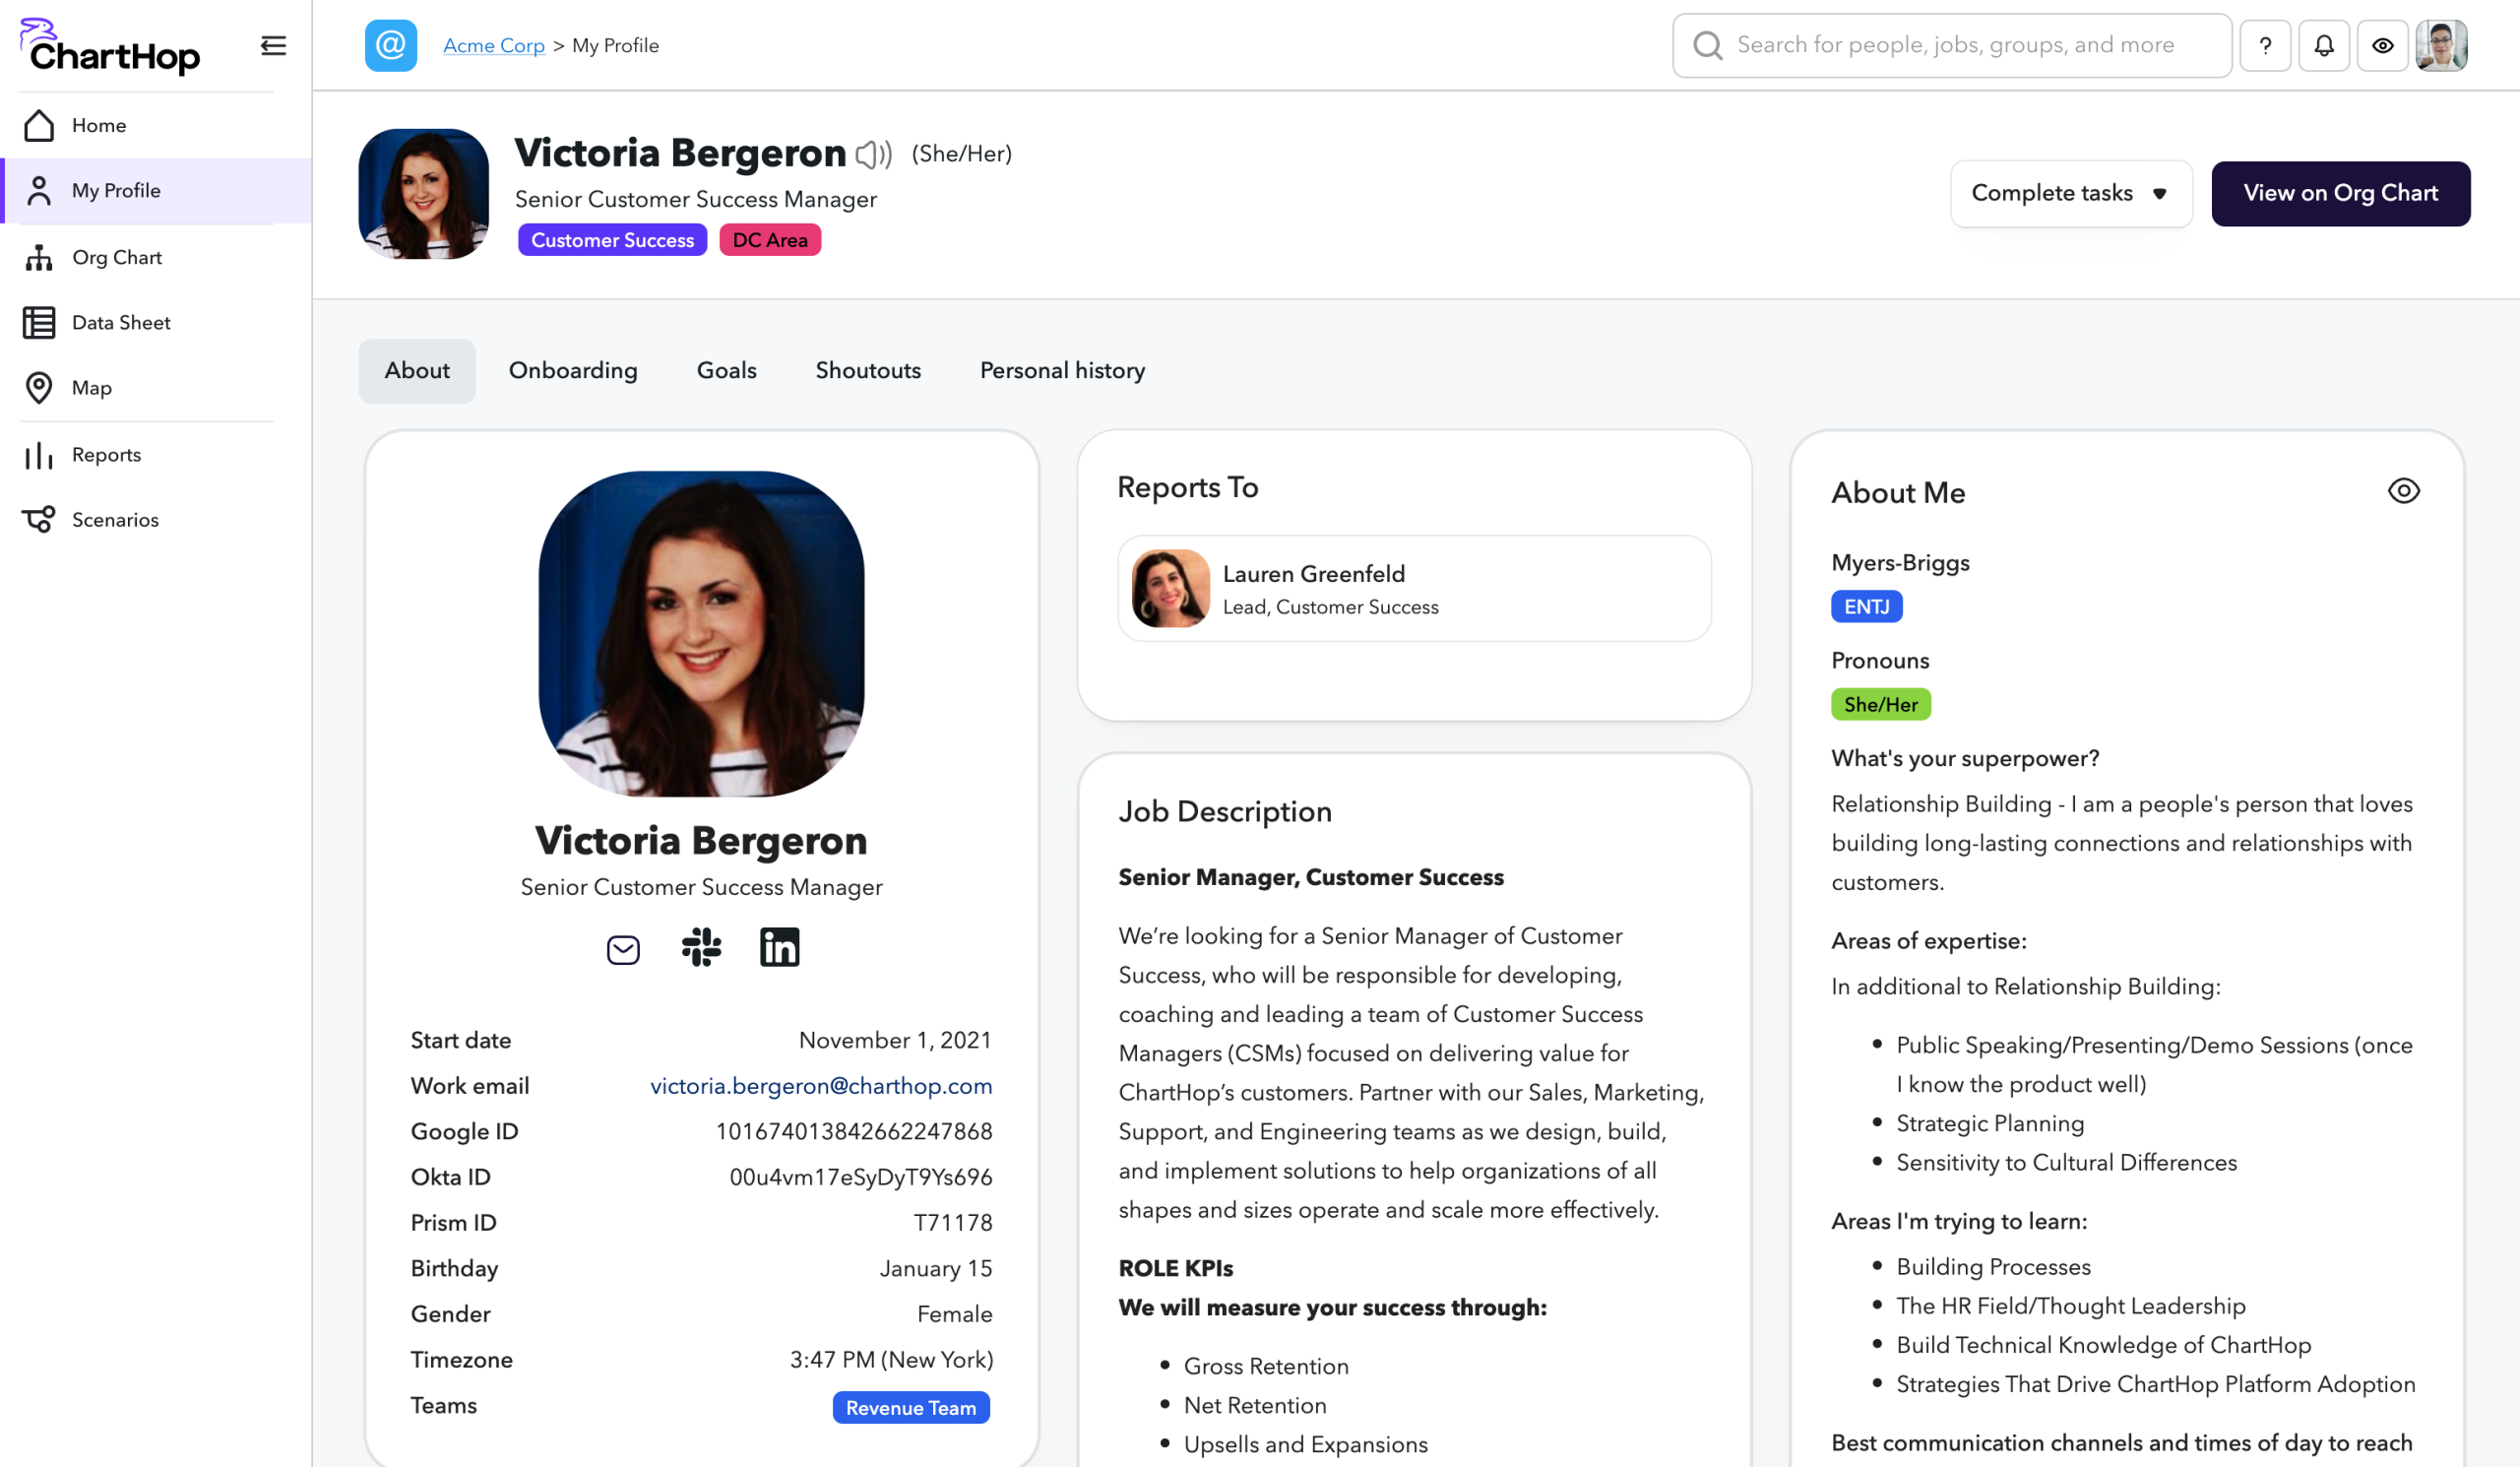This screenshot has height=1467, width=2520.
Task: Click the @ profile icon in breadcrumb
Action: click(x=390, y=45)
